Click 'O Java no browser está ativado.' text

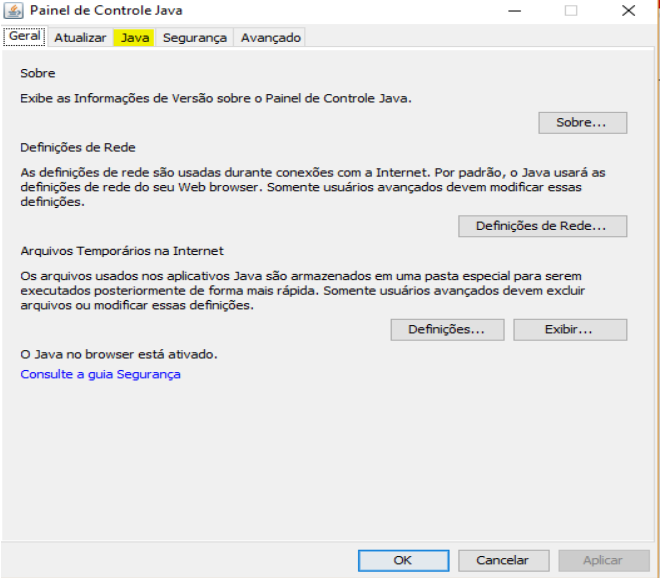(x=119, y=354)
